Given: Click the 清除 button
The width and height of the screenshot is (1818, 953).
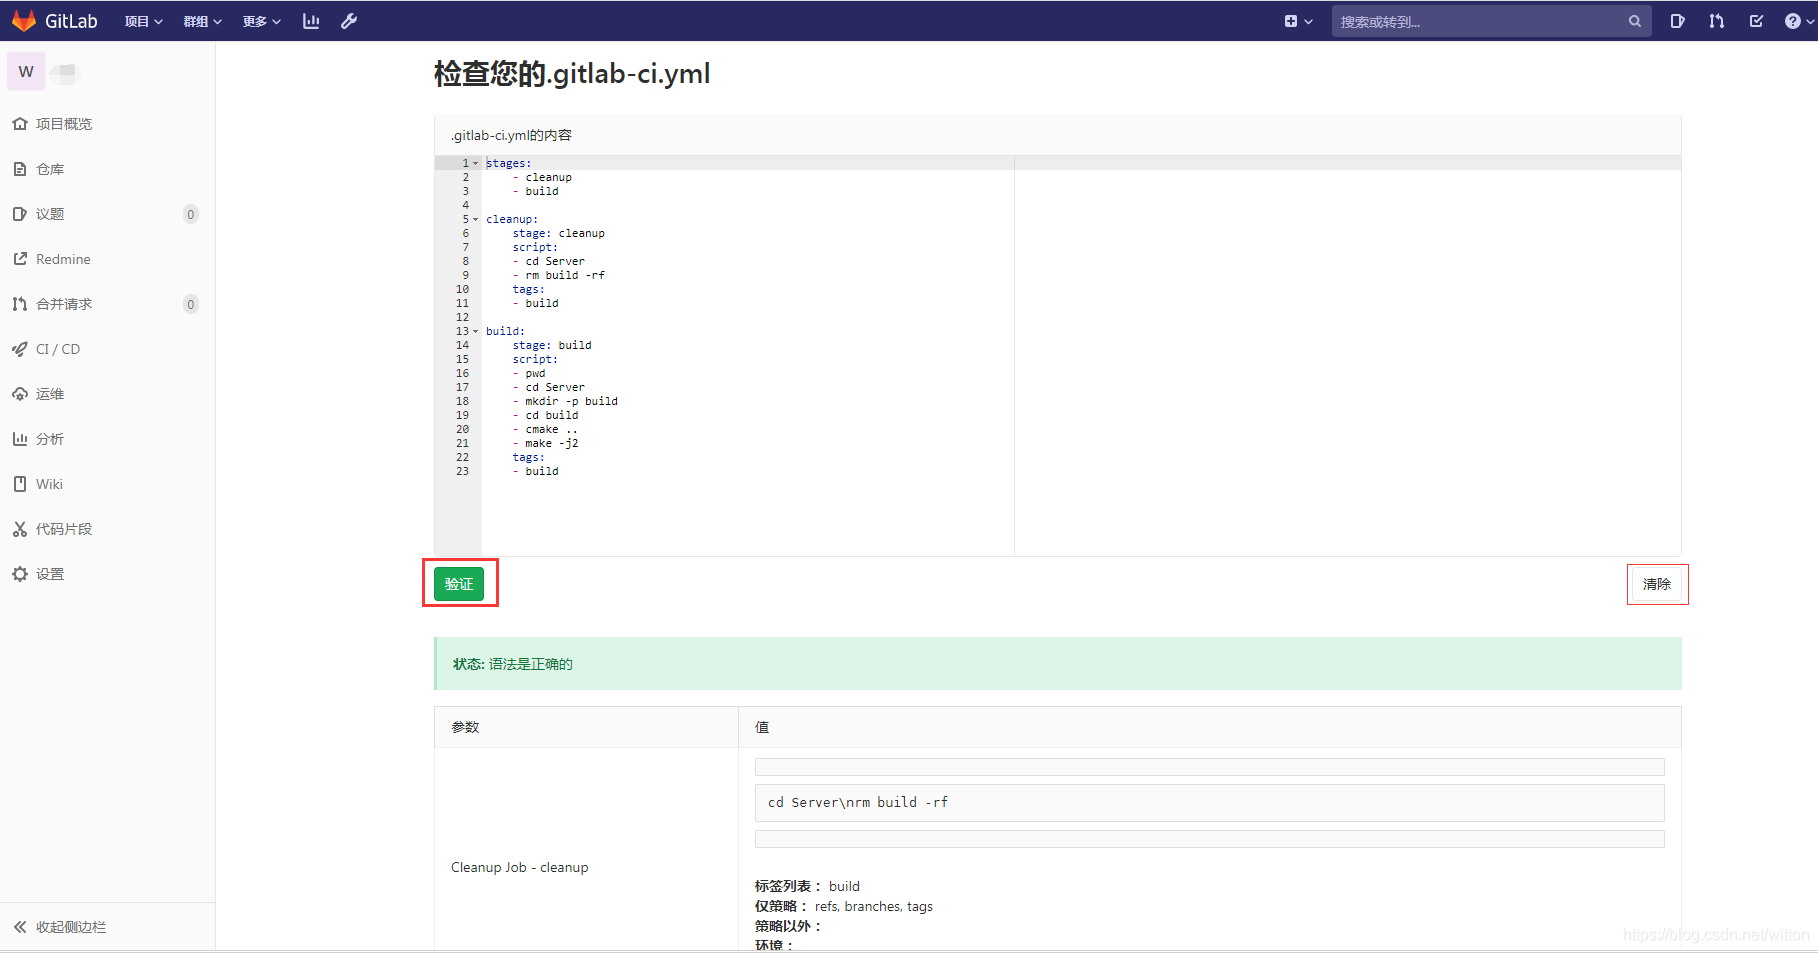Looking at the screenshot, I should 1657,584.
